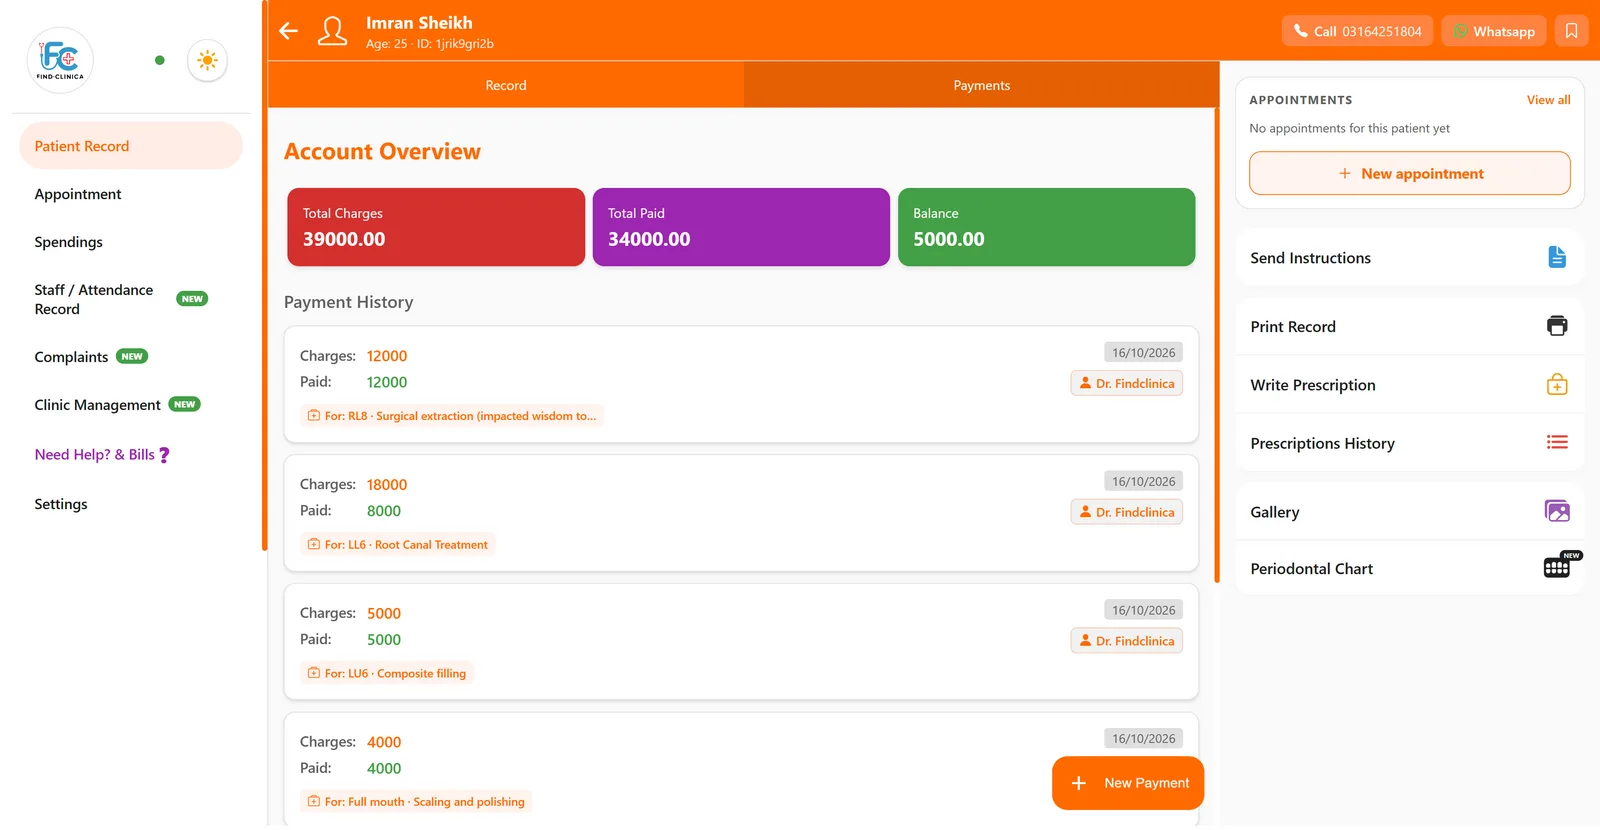
Task: Click Payment History heading
Action: coord(348,302)
